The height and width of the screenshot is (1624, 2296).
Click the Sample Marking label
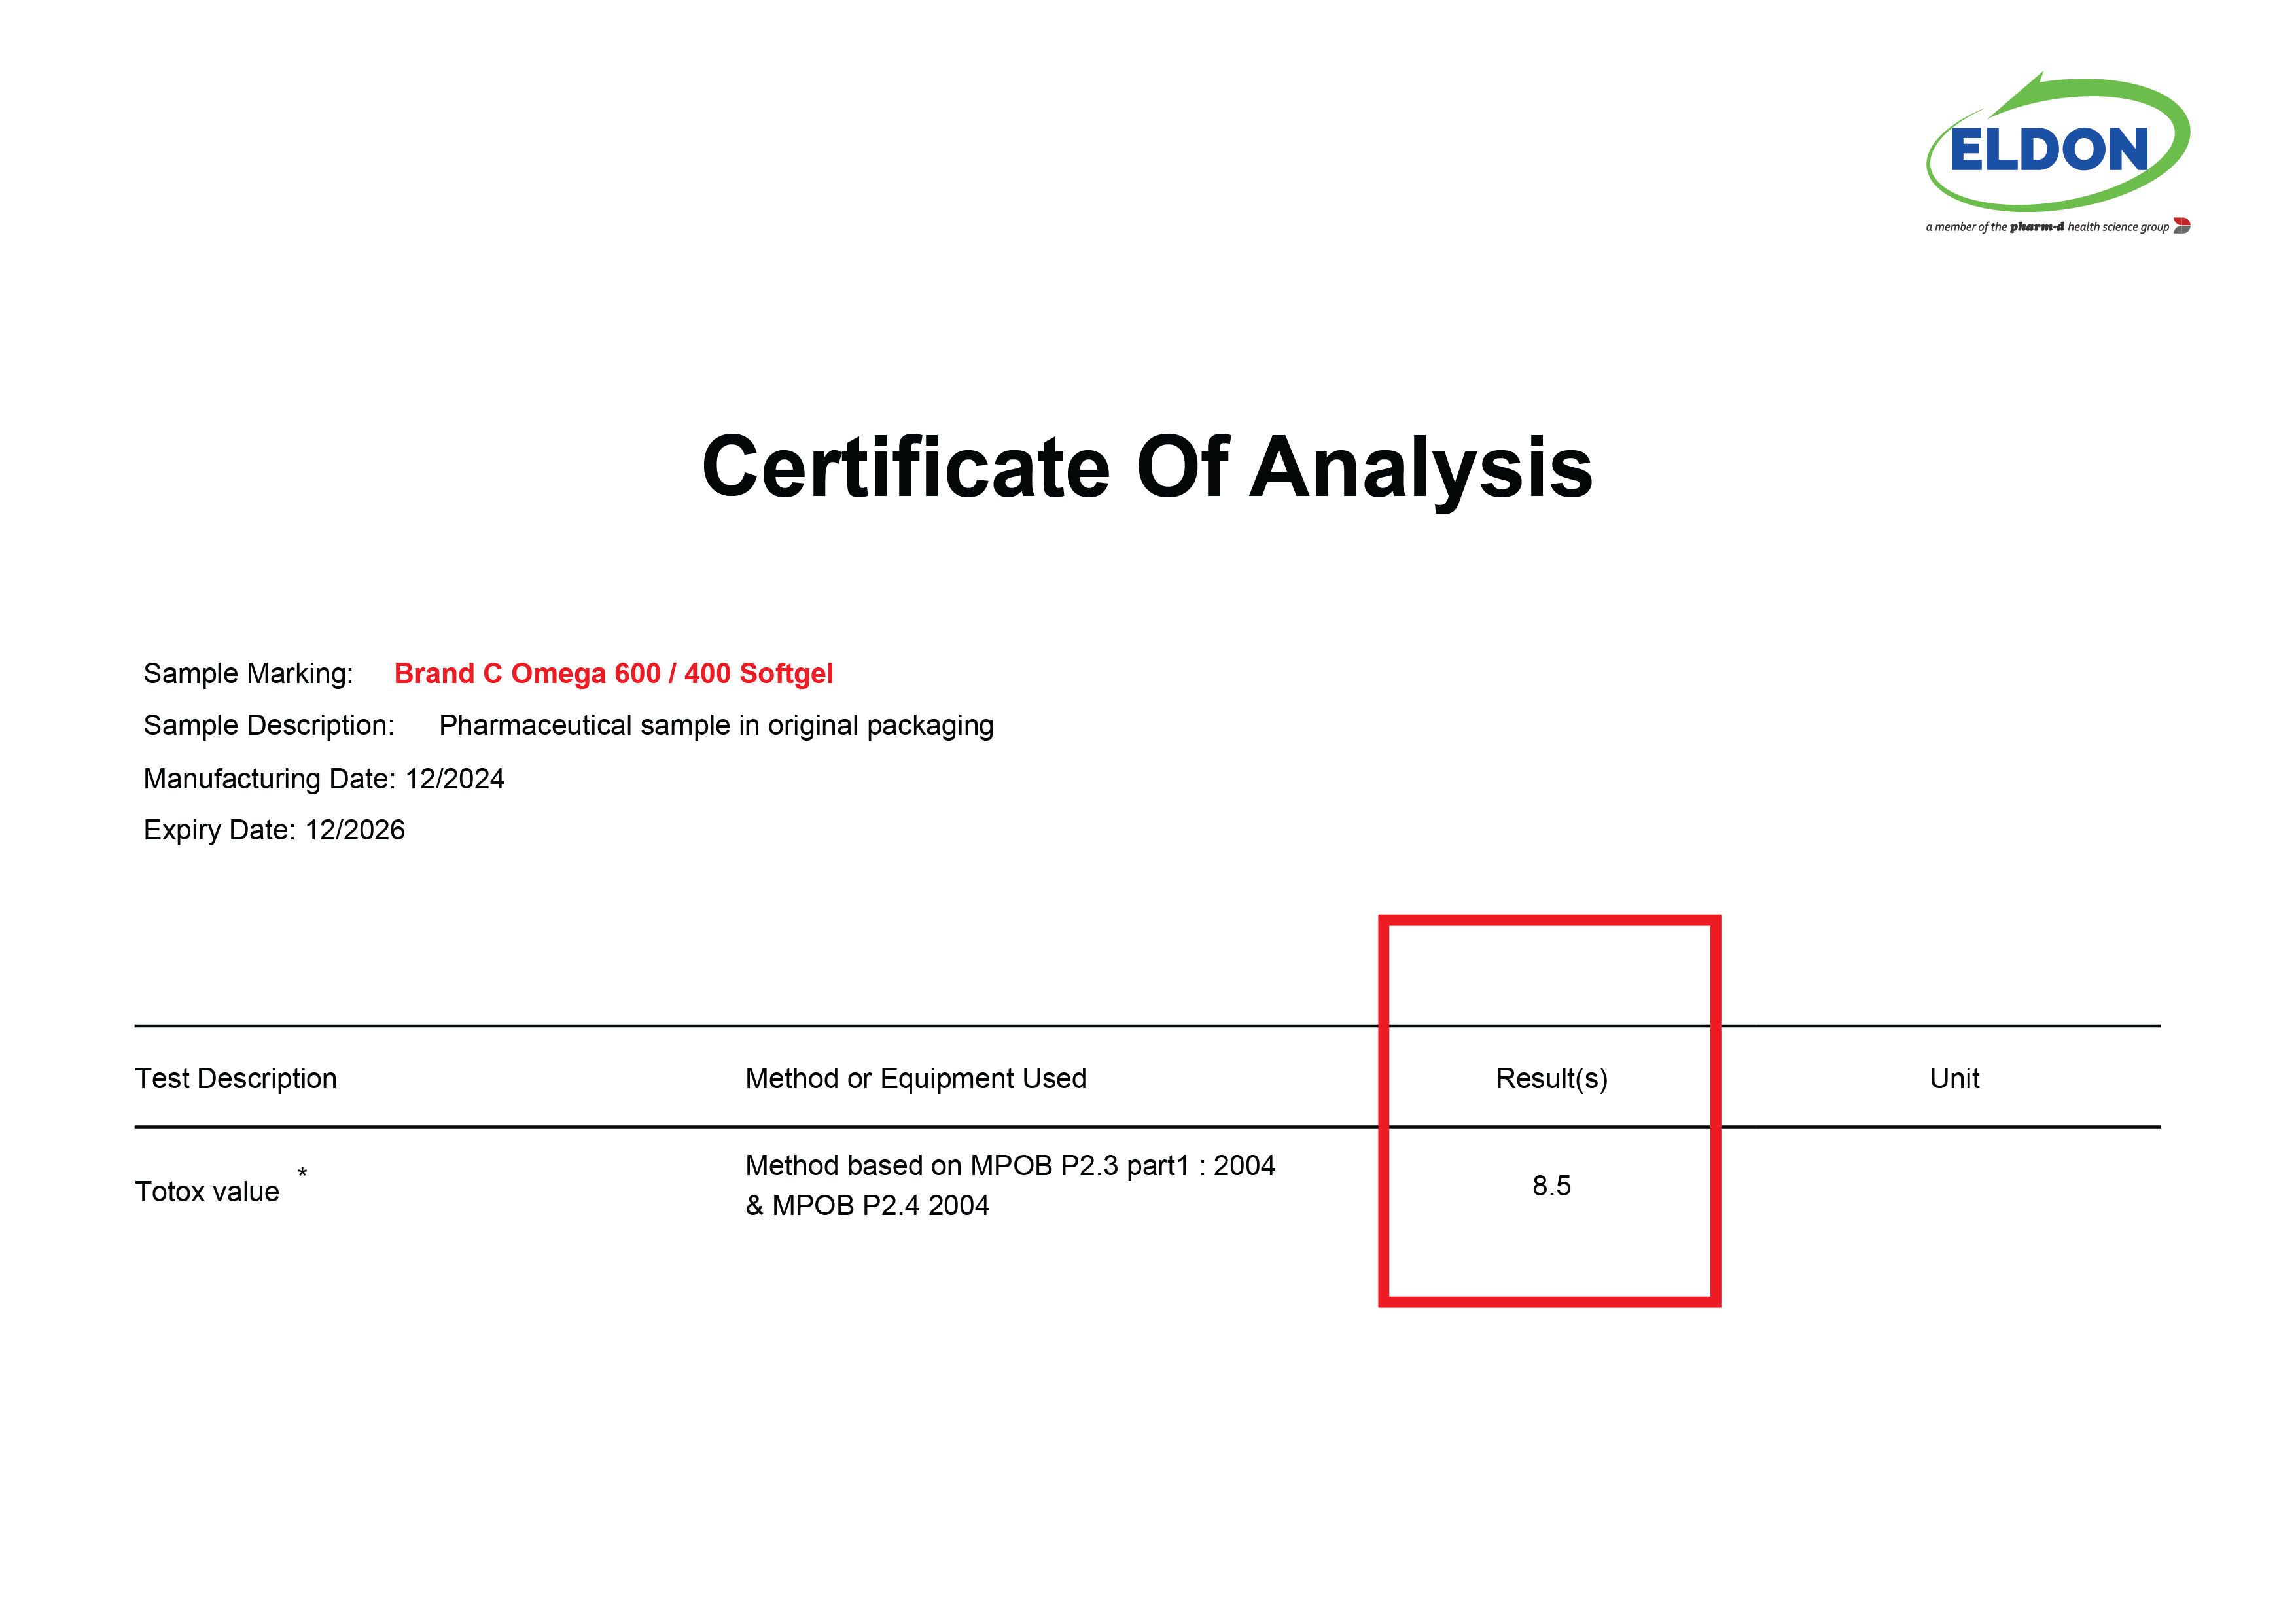(x=248, y=673)
